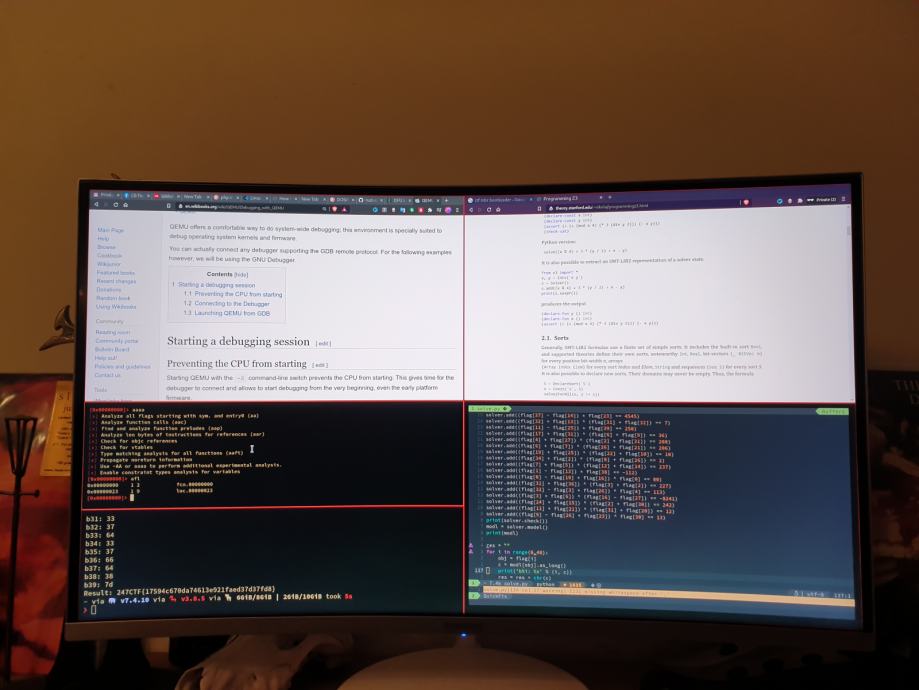This screenshot has width=919, height=690.
Task: Click the 'buffers' label in editor tabline
Action: pos(832,412)
